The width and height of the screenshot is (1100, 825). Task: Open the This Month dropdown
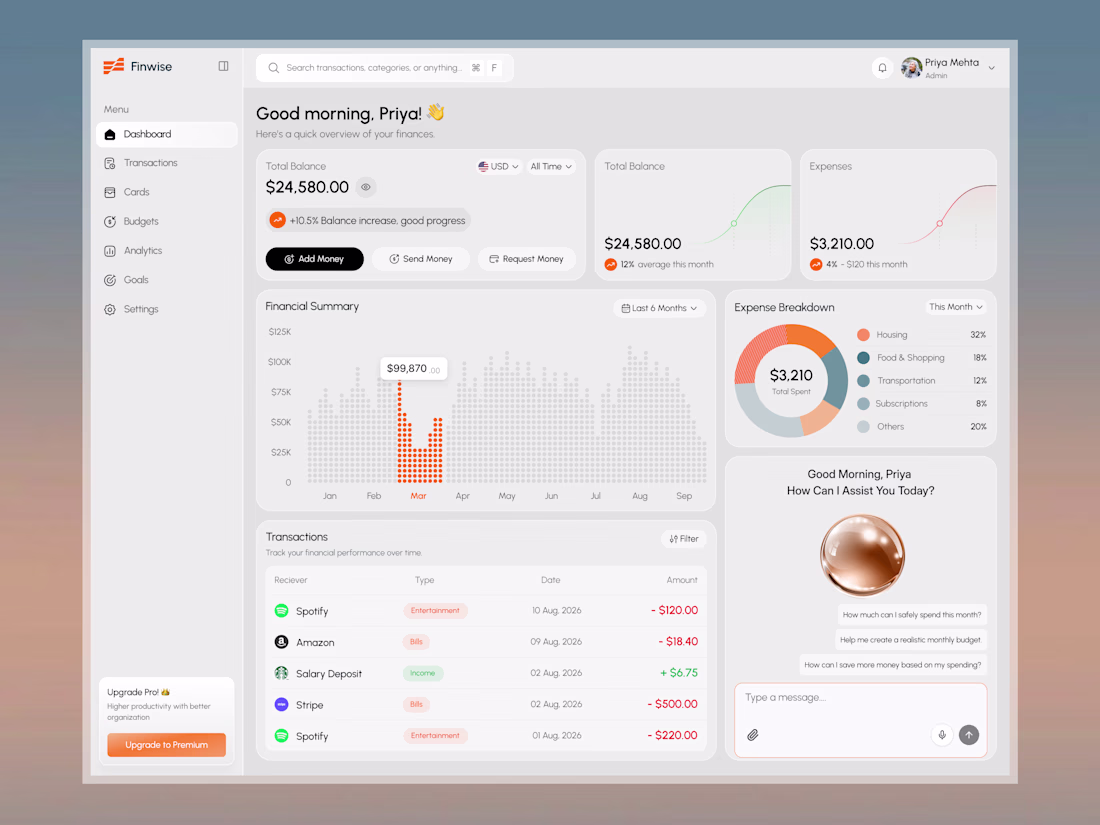pyautogui.click(x=955, y=307)
